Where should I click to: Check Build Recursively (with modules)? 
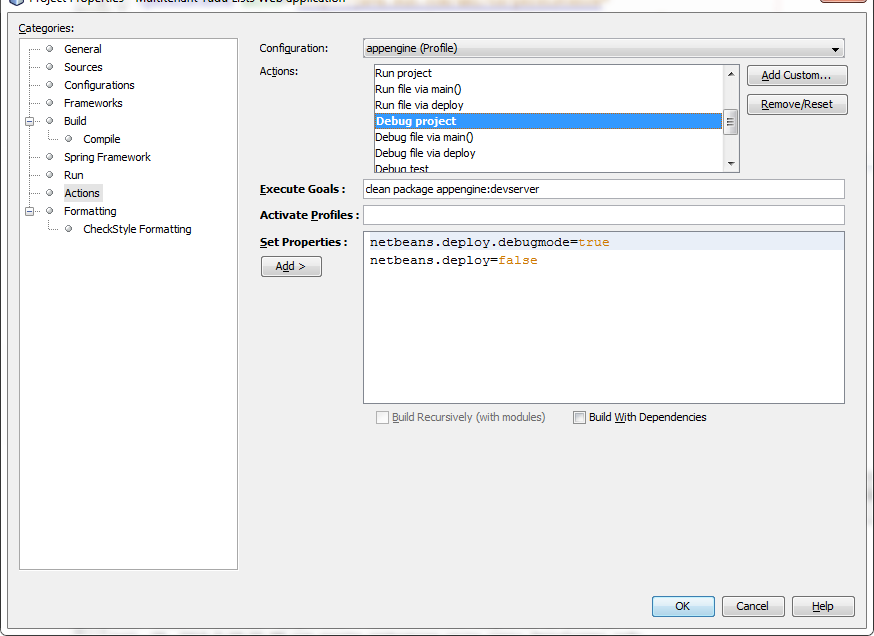(x=383, y=418)
